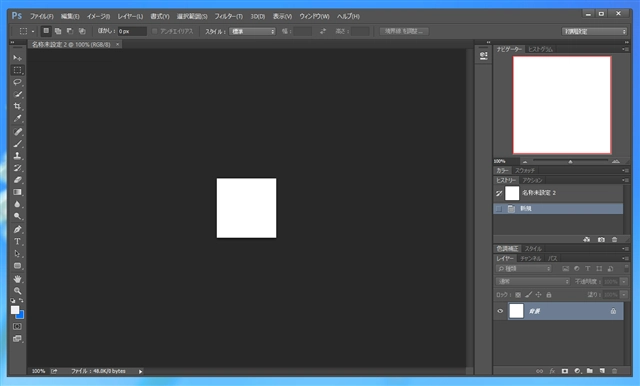Choose Add to Selection mode

point(58,31)
